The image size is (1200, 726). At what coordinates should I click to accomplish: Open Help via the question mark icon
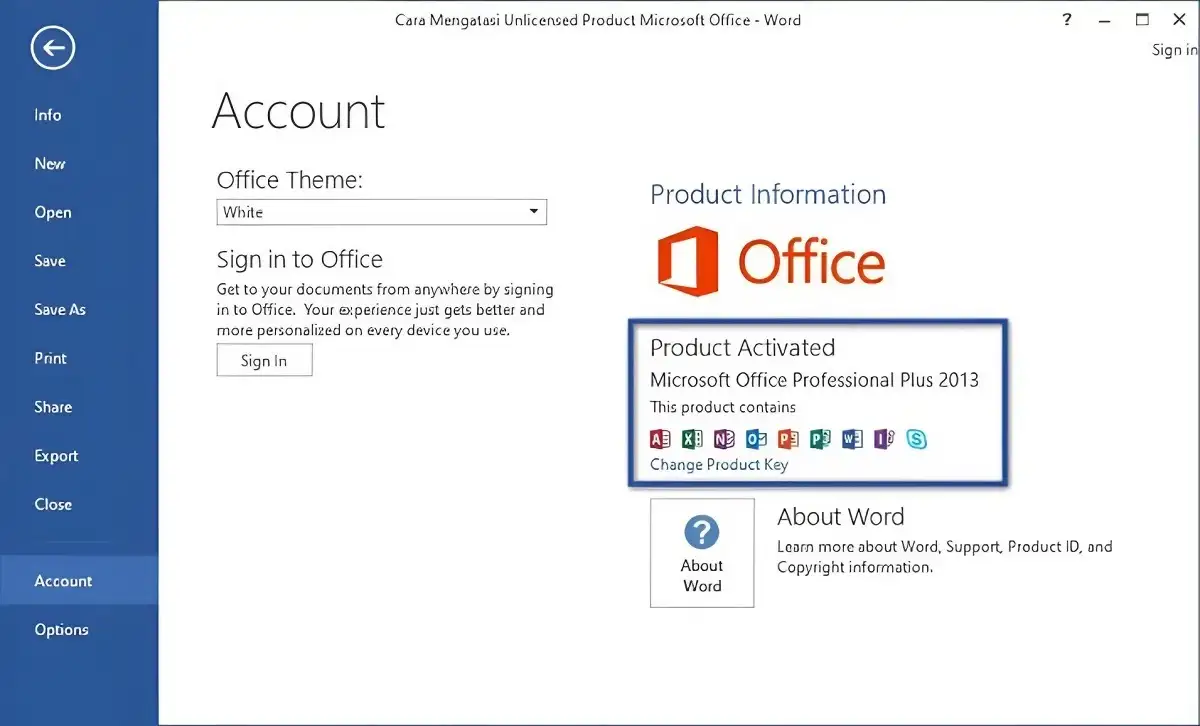[x=1069, y=20]
